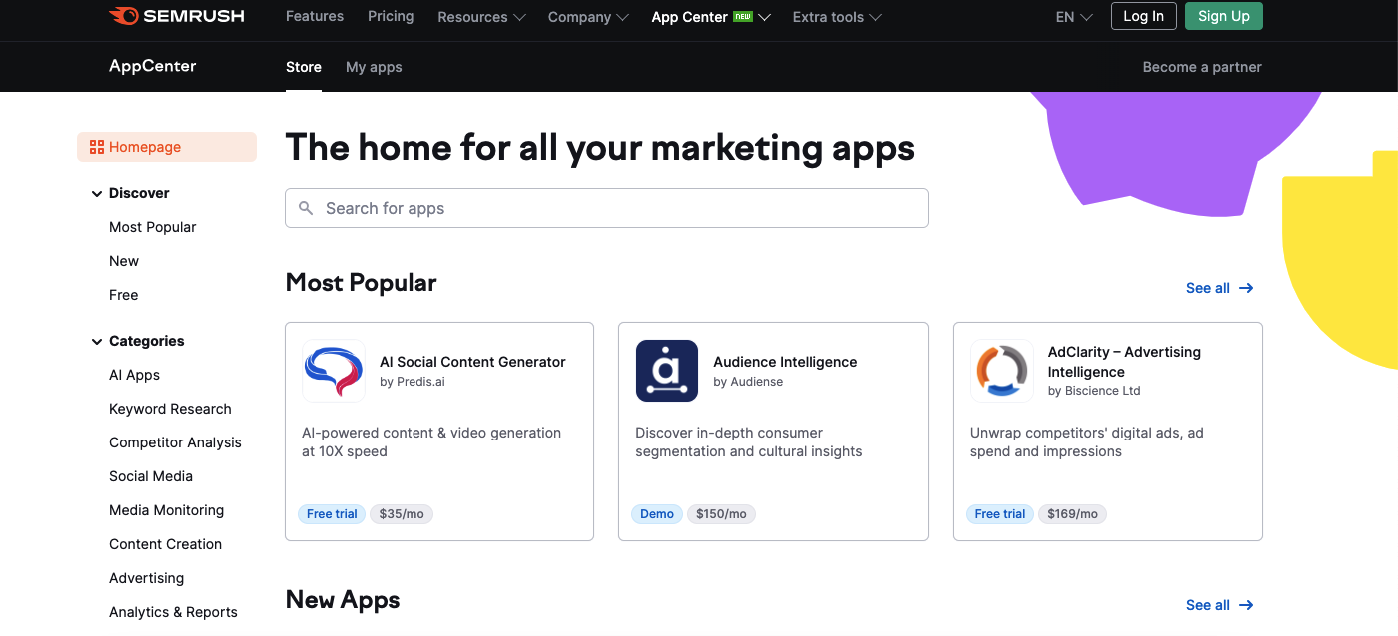Open AI Social Content Generator app icon

pyautogui.click(x=334, y=371)
